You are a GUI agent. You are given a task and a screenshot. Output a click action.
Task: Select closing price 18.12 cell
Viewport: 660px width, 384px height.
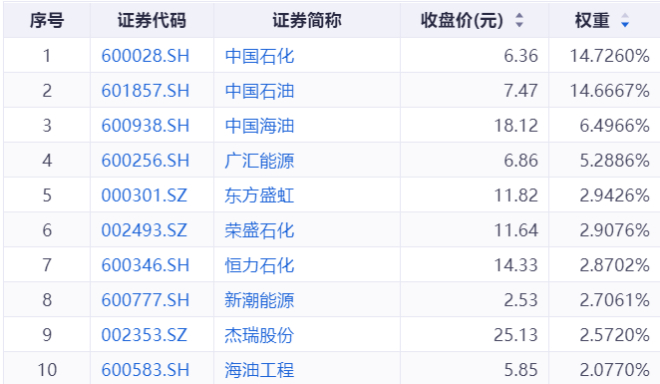[x=516, y=125]
